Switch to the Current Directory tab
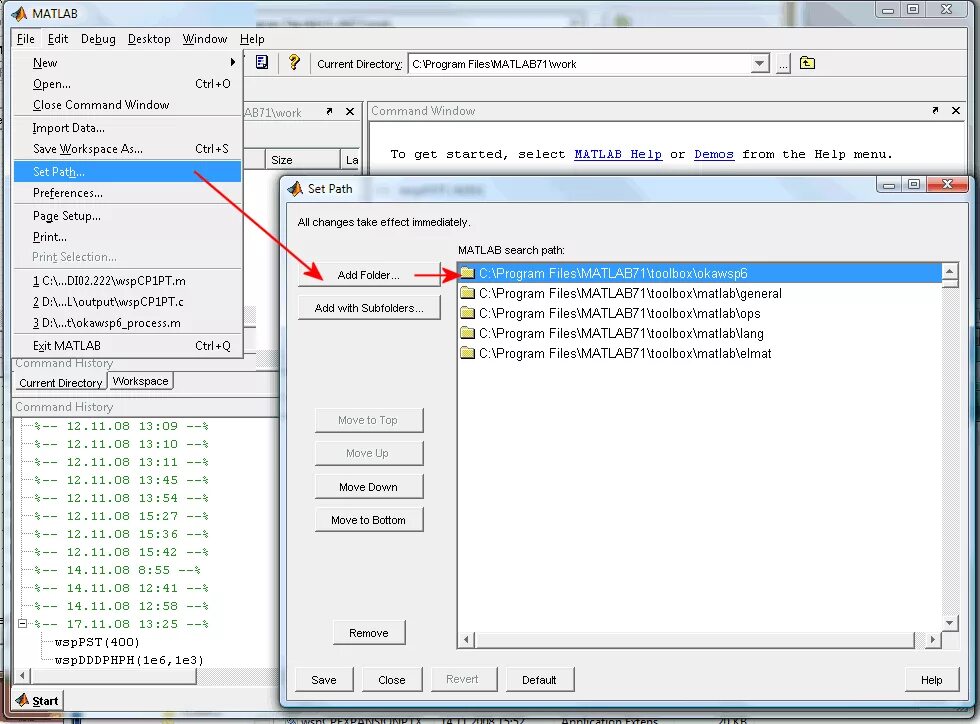Screen dimensions: 980x724 click(61, 383)
